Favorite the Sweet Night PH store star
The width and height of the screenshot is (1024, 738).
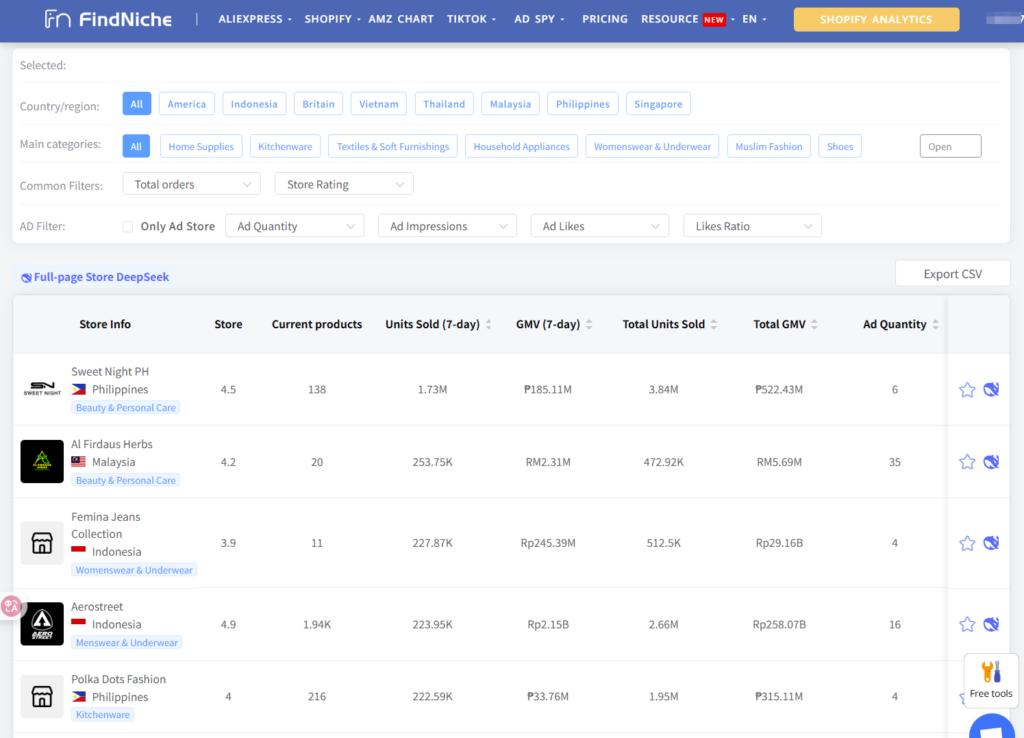[967, 390]
